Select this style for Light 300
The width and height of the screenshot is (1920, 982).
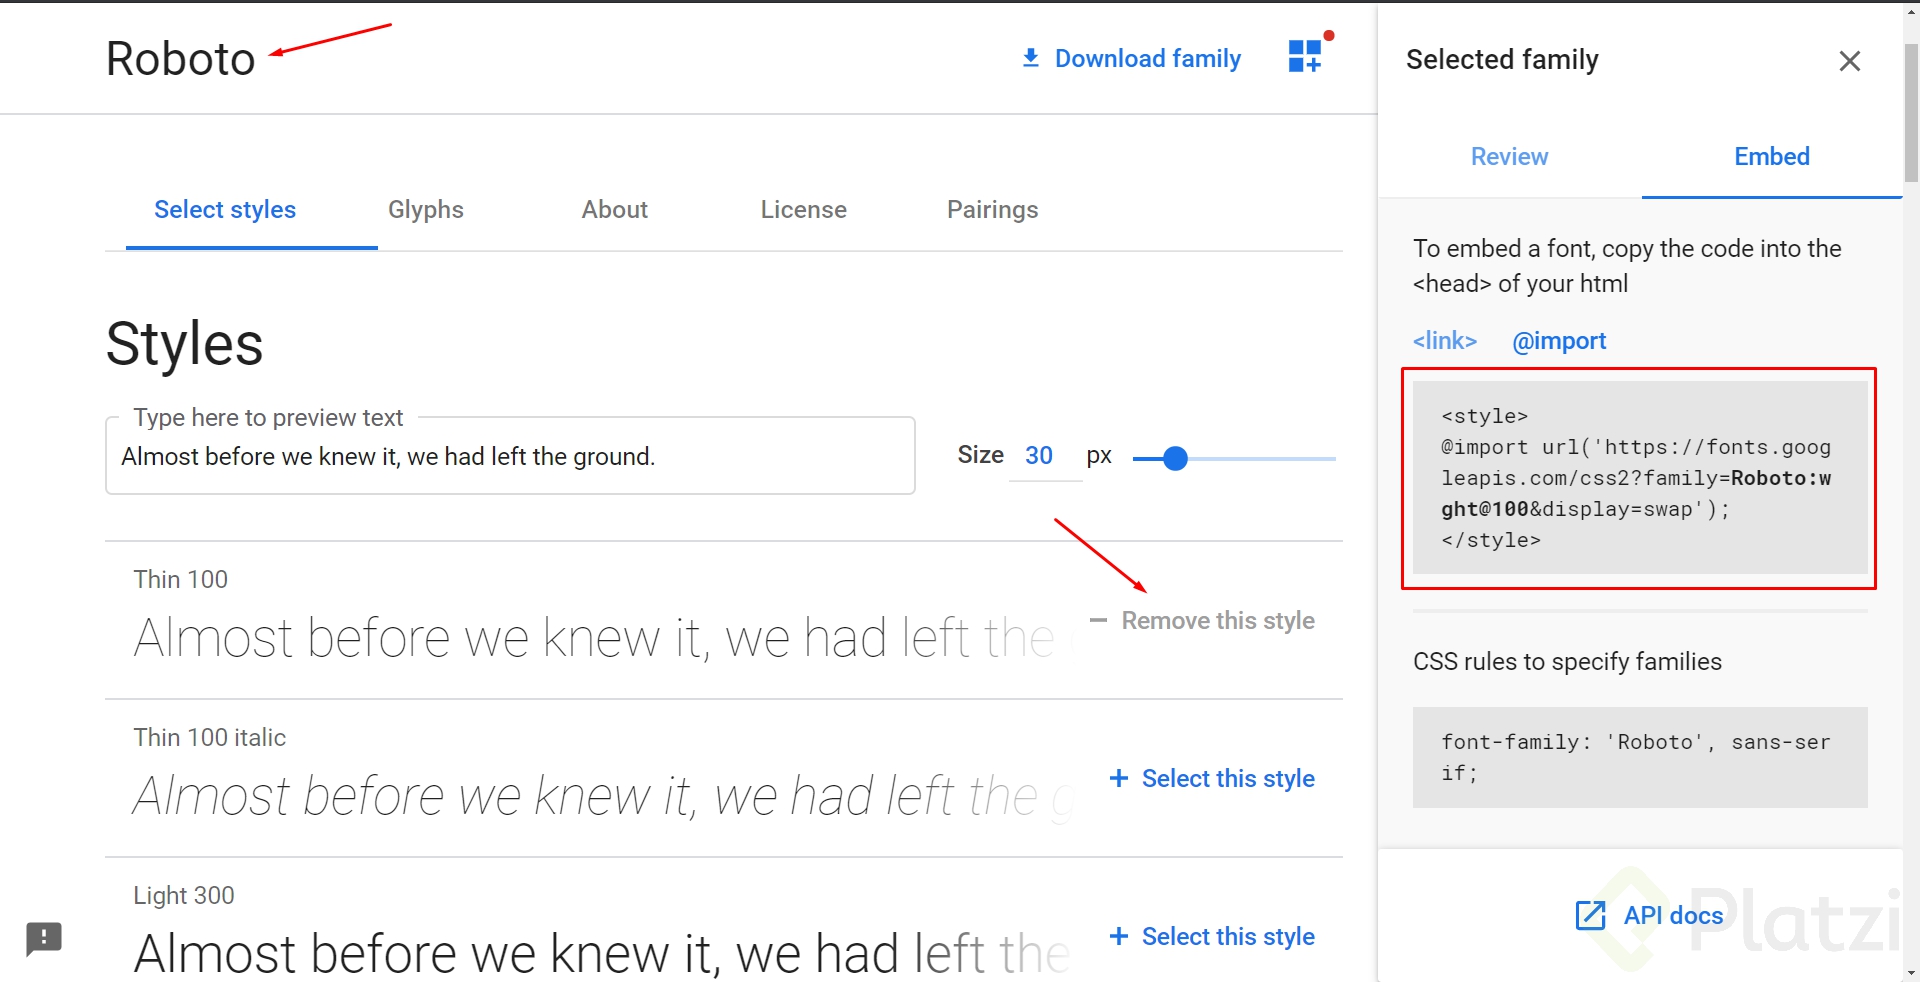(x=1212, y=937)
